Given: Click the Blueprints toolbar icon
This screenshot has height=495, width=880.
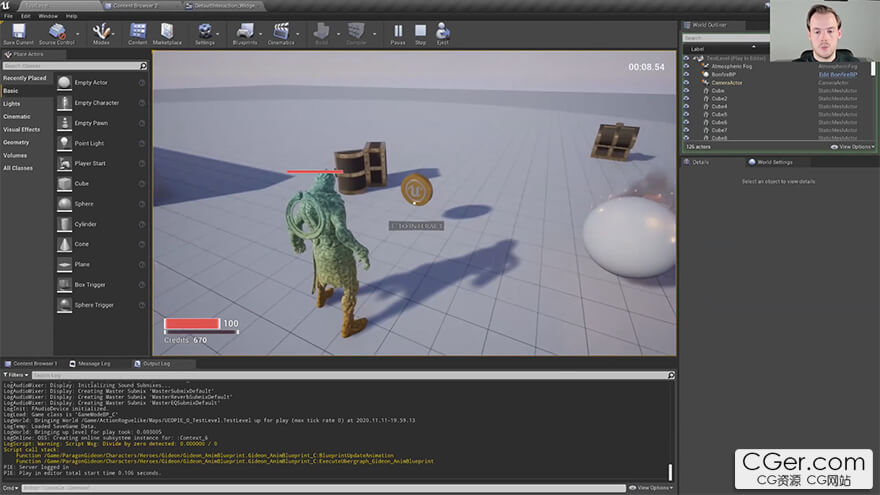Looking at the screenshot, I should 245,31.
